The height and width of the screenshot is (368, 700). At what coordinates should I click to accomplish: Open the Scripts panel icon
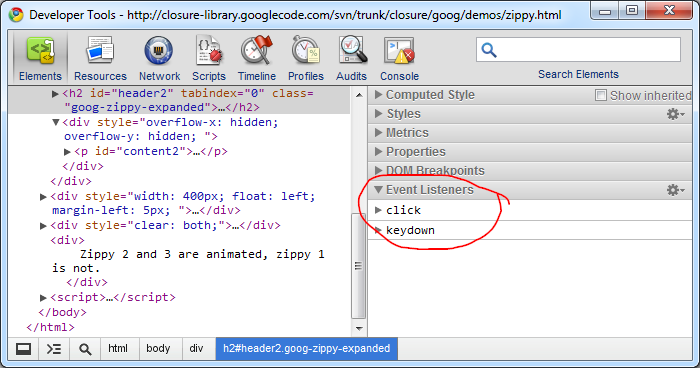coord(209,50)
